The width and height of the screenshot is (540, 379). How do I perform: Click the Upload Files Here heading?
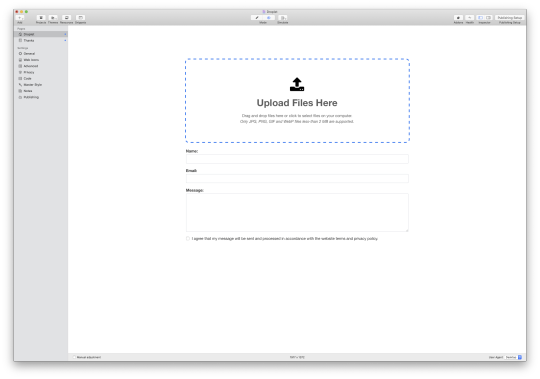click(297, 103)
